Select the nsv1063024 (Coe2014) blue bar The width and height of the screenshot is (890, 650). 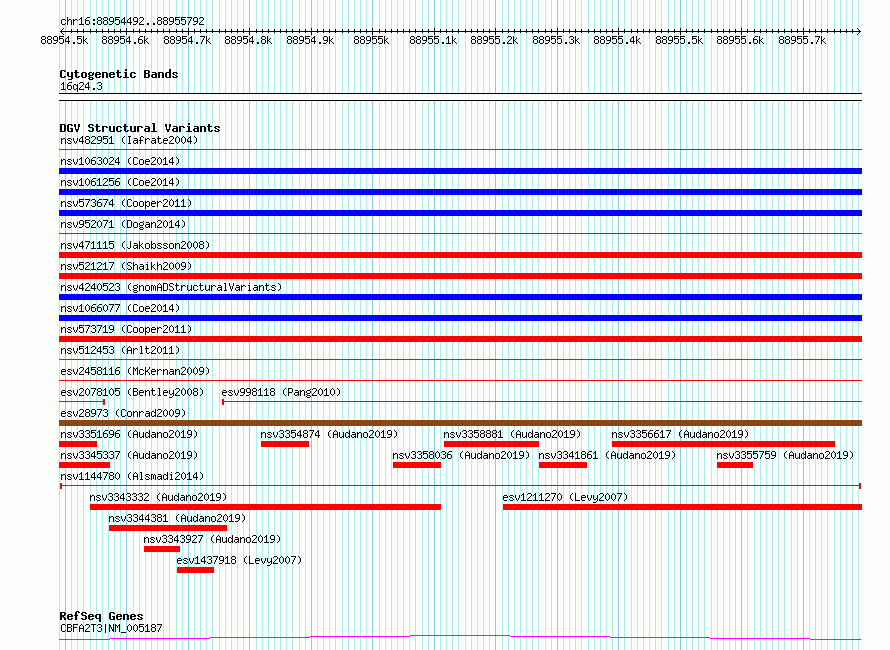[460, 171]
